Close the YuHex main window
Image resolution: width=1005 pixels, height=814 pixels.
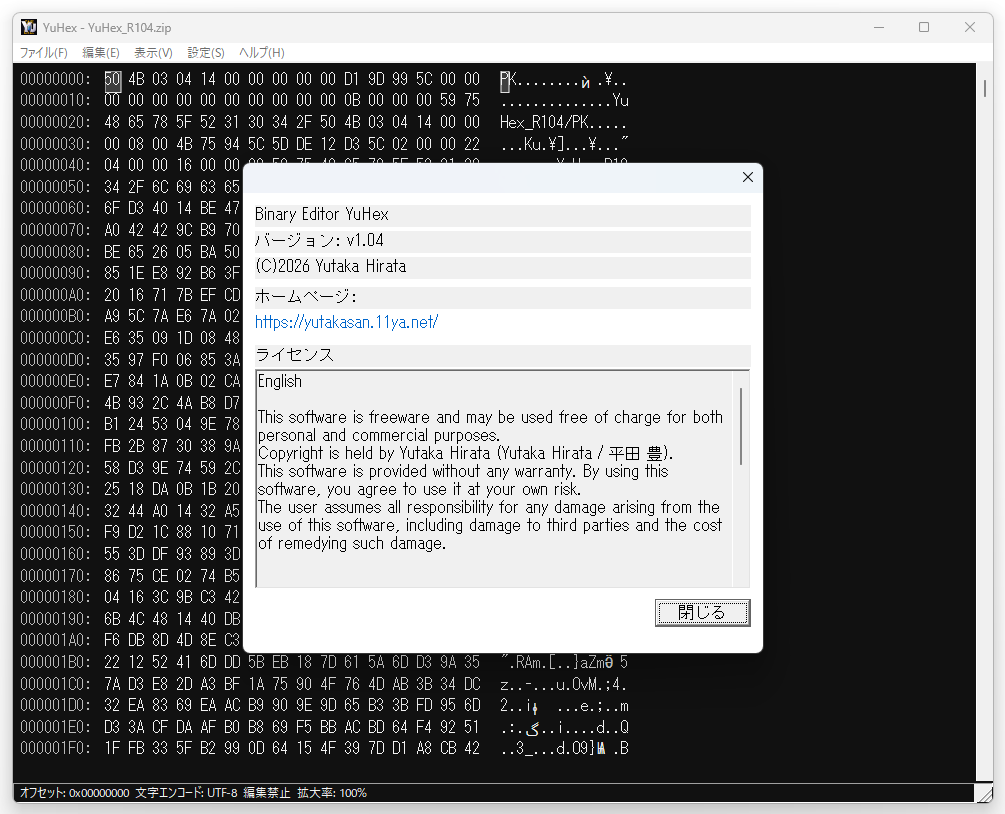point(970,28)
